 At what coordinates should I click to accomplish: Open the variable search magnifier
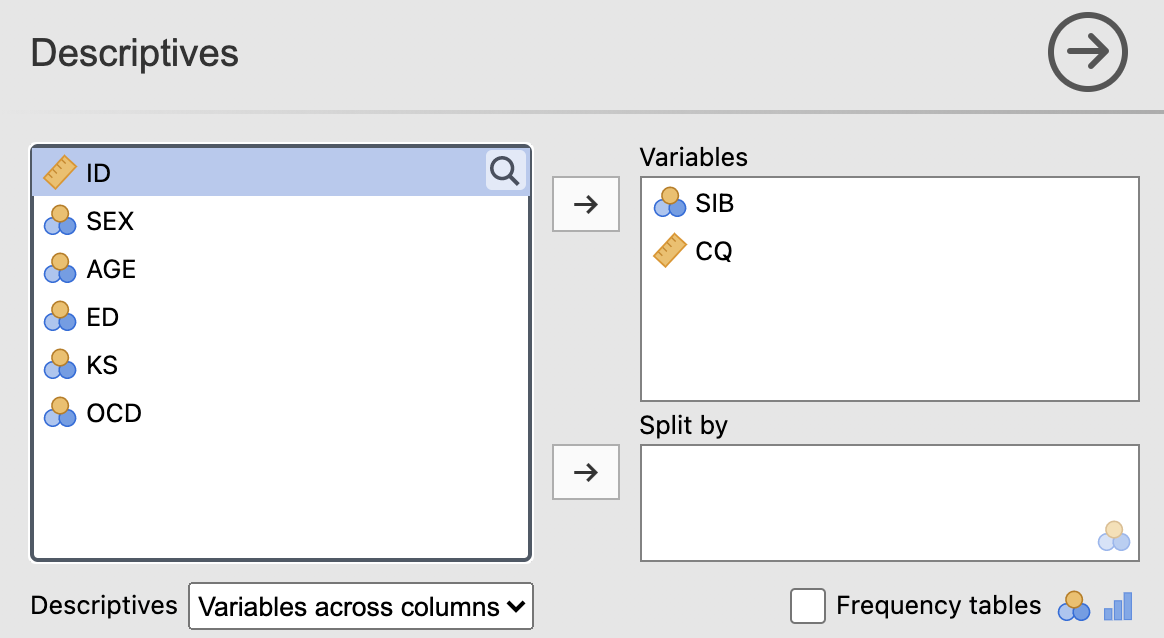click(x=504, y=170)
